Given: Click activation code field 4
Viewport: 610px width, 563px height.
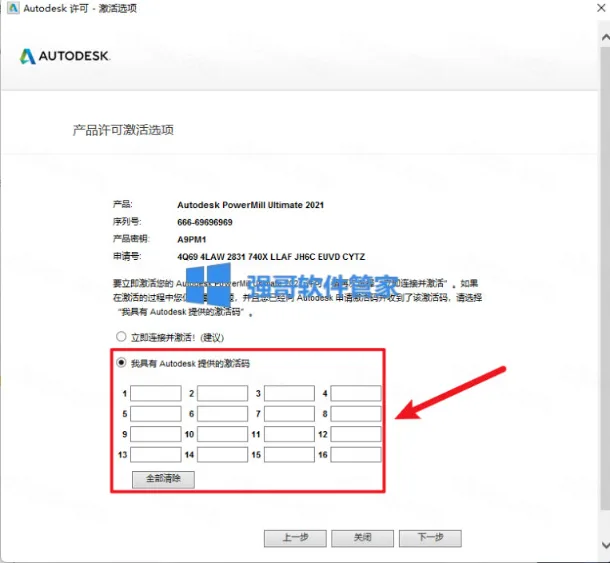Looking at the screenshot, I should click(356, 393).
